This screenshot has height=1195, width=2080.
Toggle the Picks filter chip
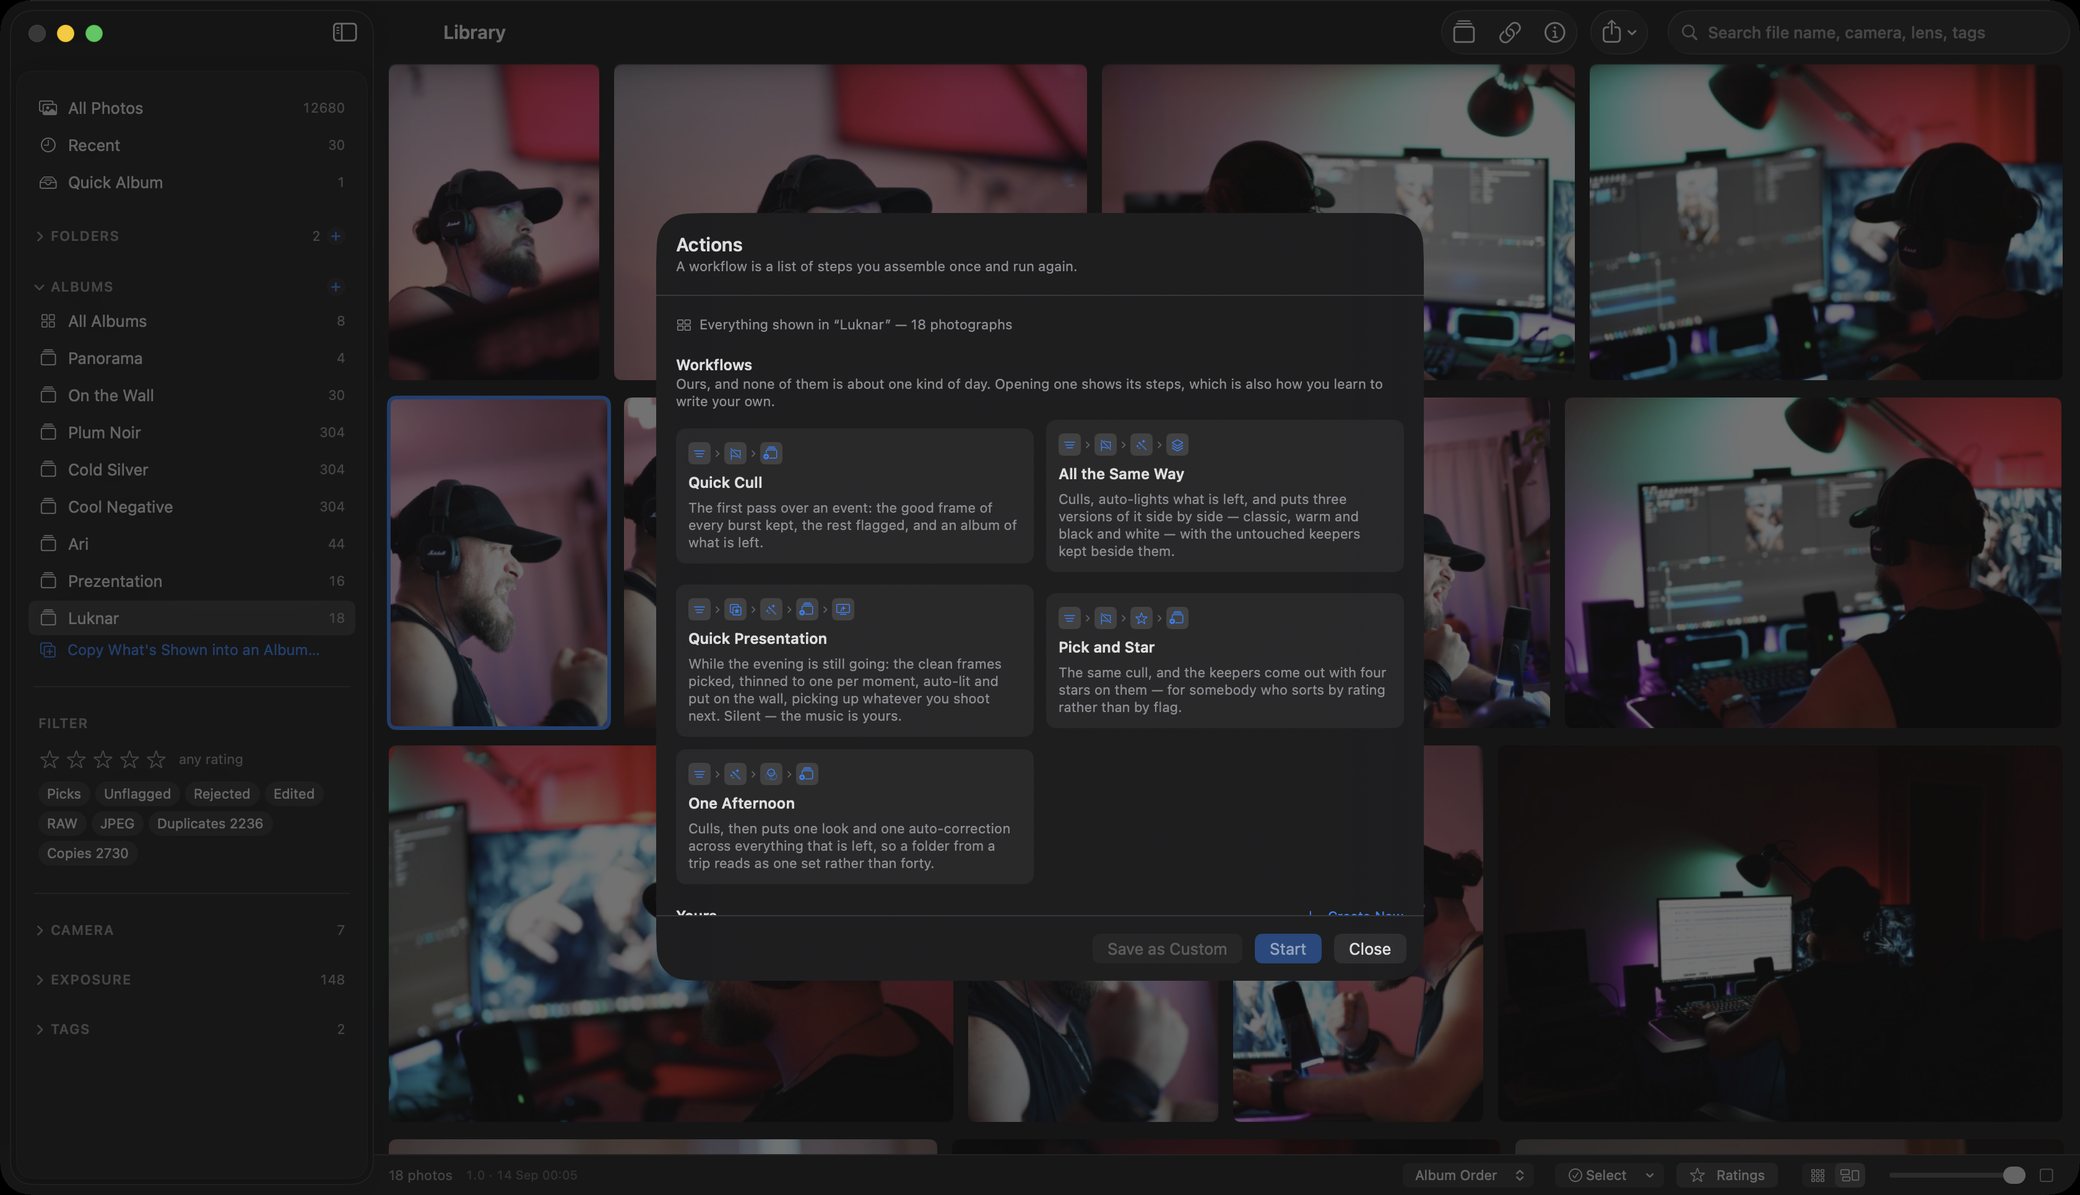tap(63, 794)
